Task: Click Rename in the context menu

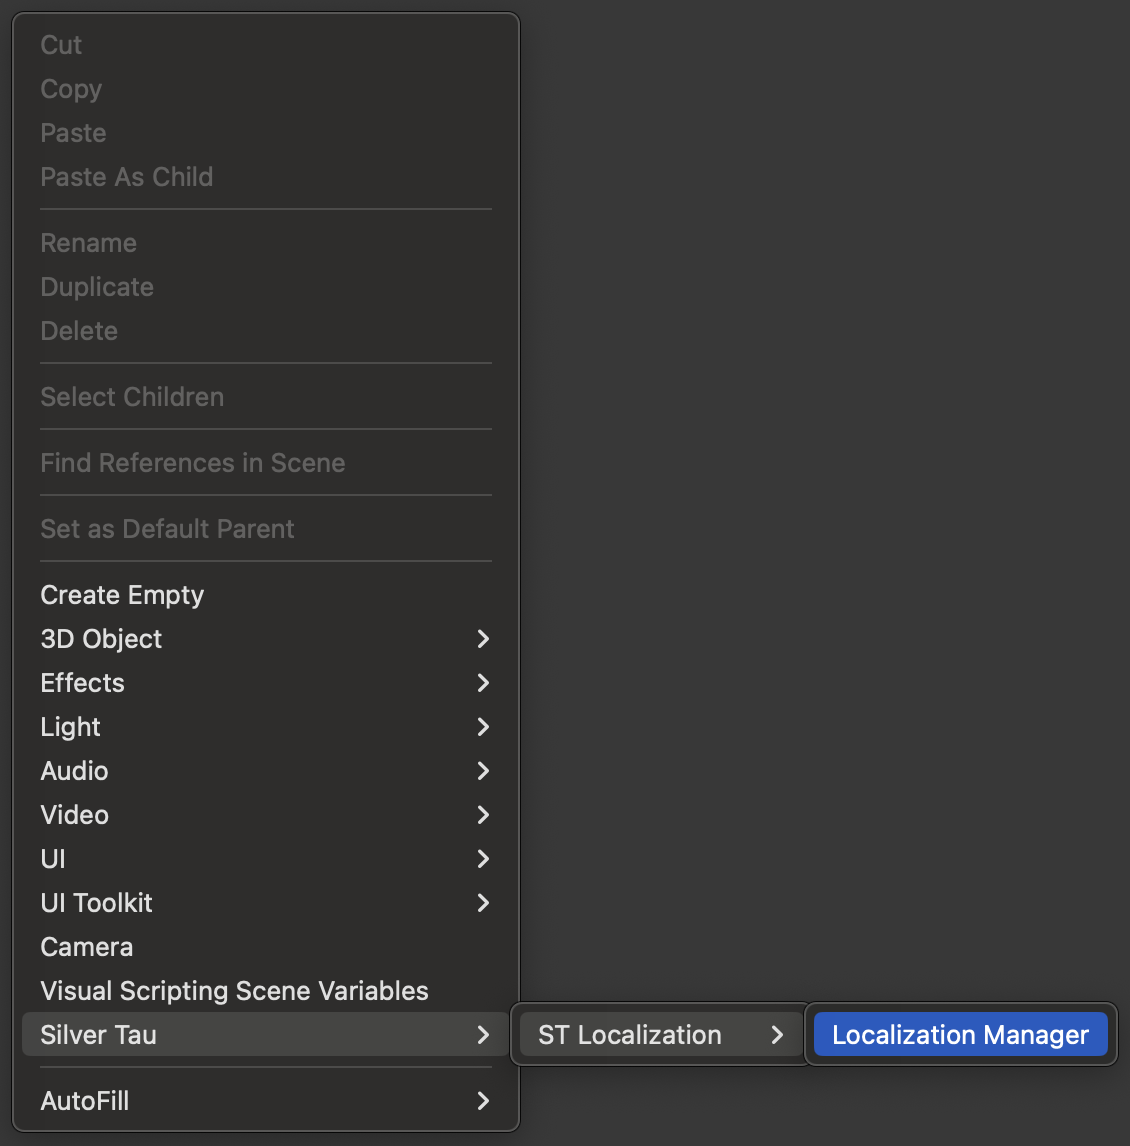Action: [x=89, y=243]
